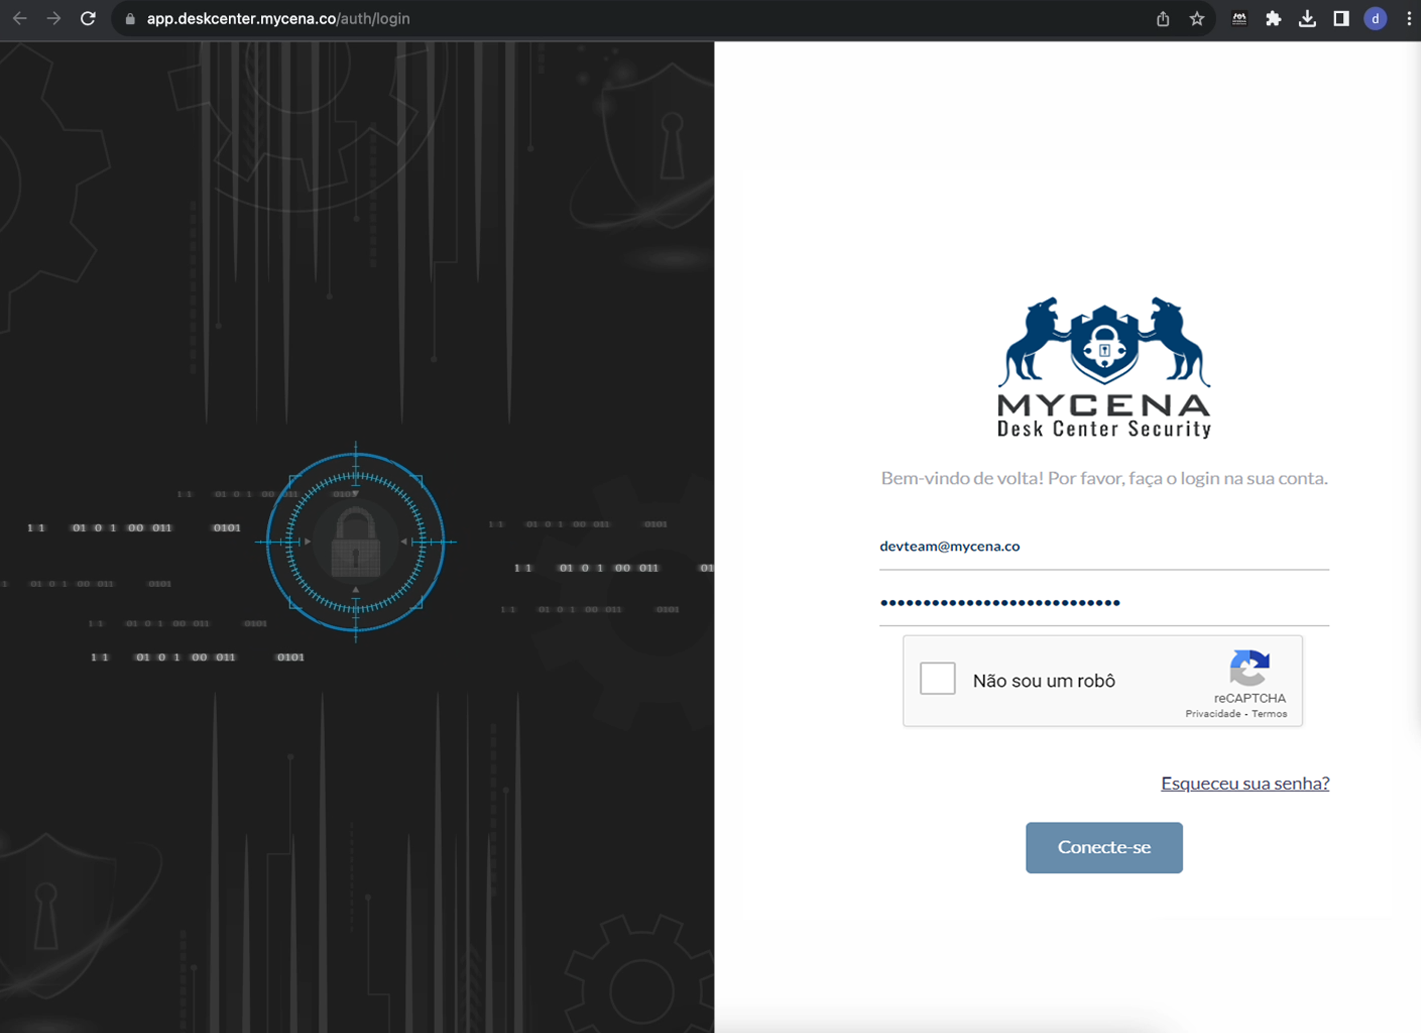Toggle the browser side panel icon
Image resolution: width=1421 pixels, height=1033 pixels.
(1341, 19)
